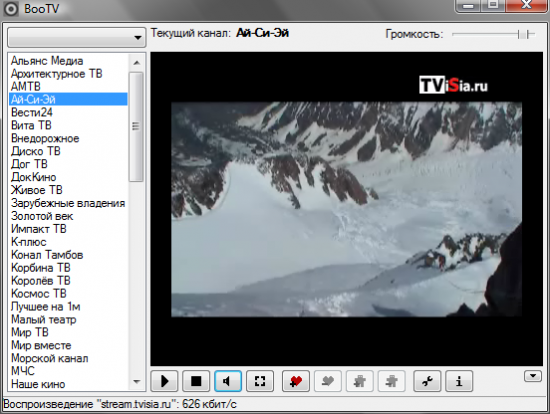Add channel to favorites red heart icon
The width and height of the screenshot is (550, 414).
[x=296, y=381]
